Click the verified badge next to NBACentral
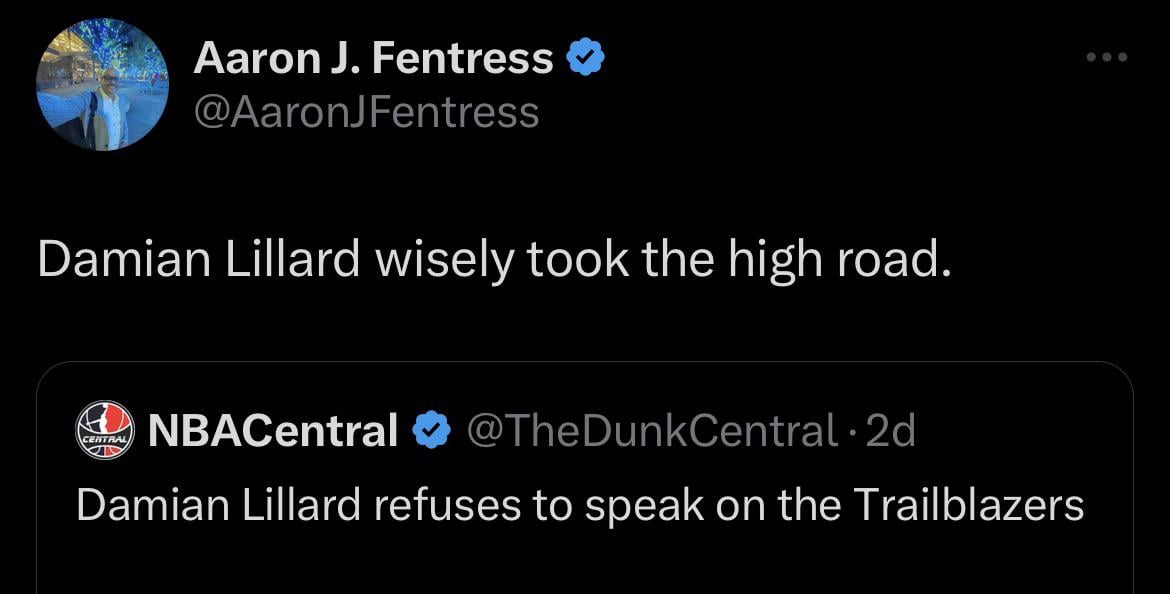 point(430,430)
